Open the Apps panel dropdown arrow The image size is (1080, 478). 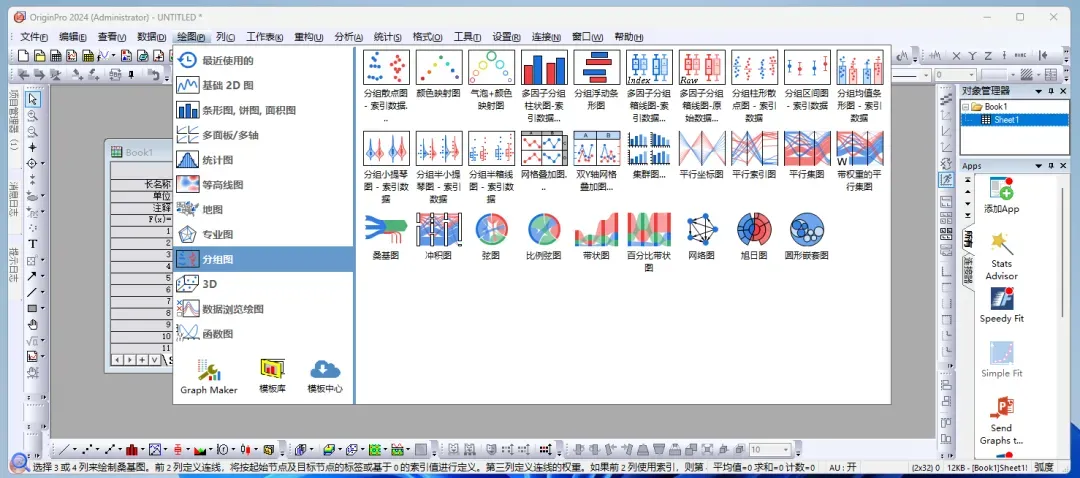click(x=1039, y=166)
